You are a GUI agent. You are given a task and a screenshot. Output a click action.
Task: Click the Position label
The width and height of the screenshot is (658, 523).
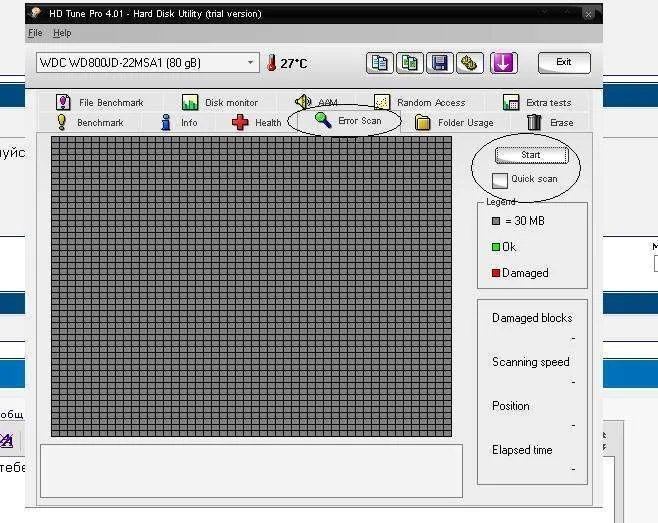pyautogui.click(x=511, y=406)
